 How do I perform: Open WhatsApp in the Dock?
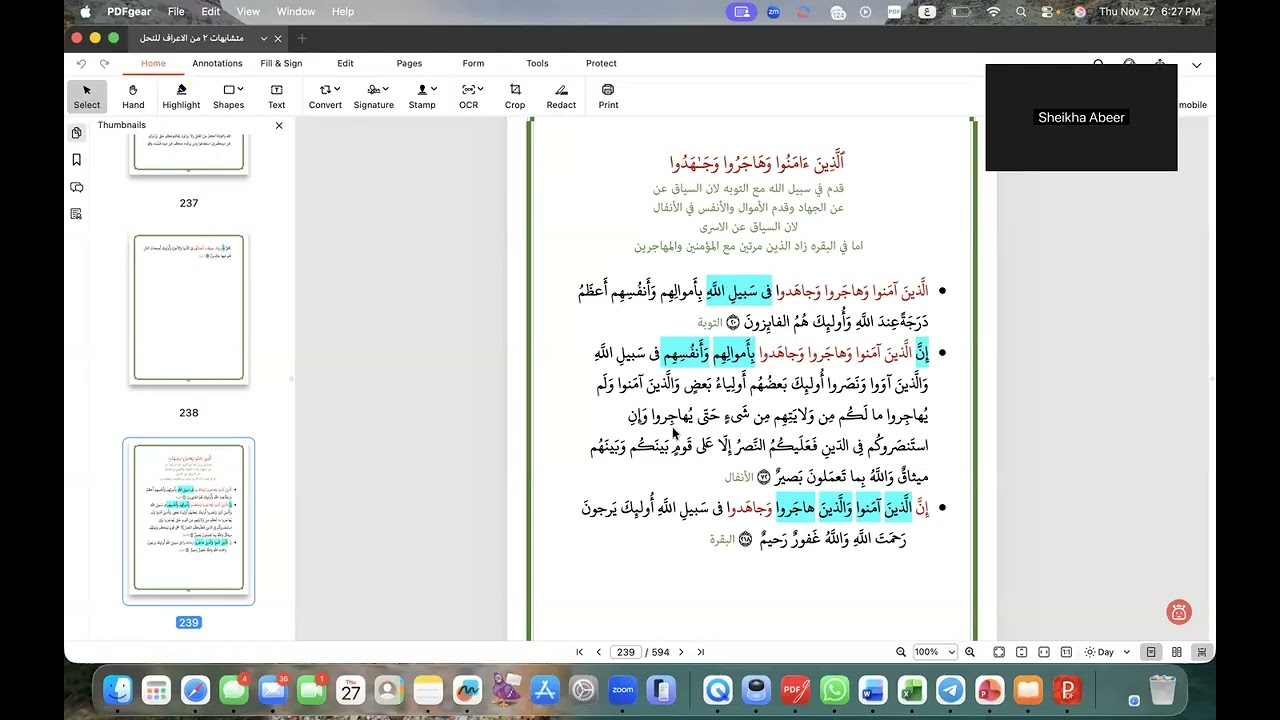point(834,690)
